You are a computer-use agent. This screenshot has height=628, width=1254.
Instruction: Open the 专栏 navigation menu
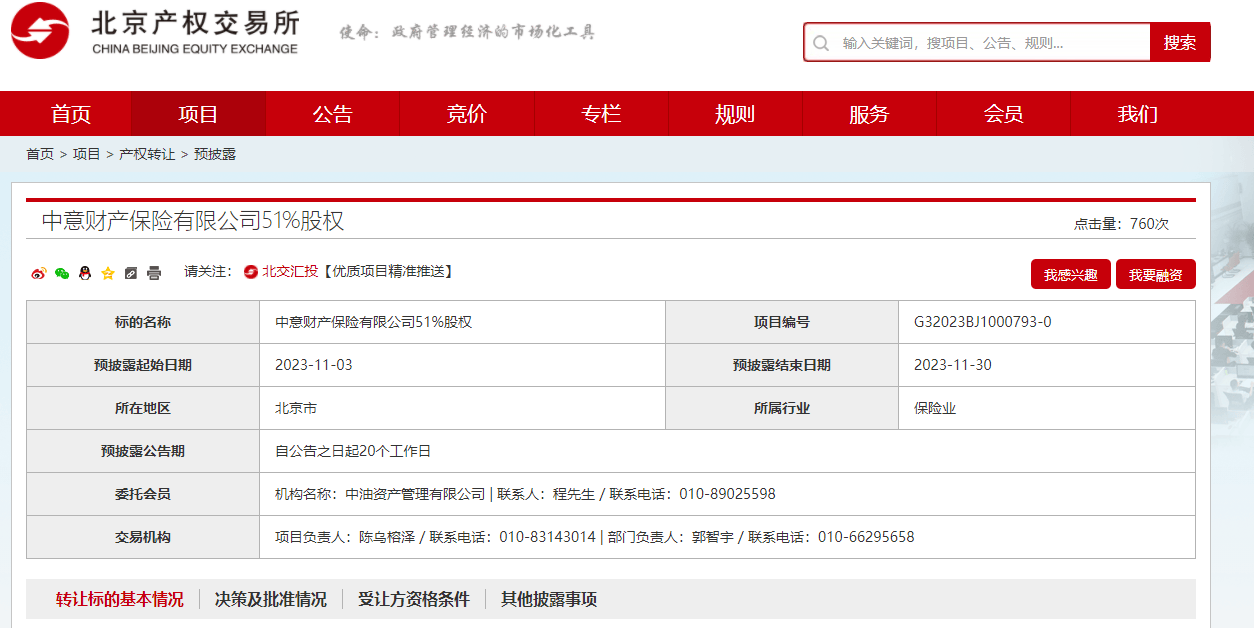click(601, 114)
